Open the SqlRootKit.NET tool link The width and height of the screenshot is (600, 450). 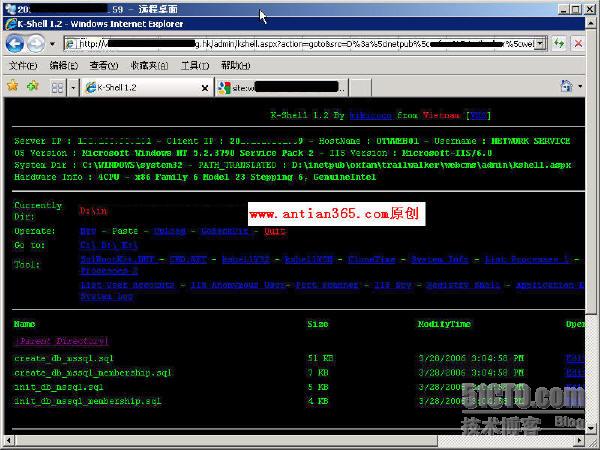(117, 260)
